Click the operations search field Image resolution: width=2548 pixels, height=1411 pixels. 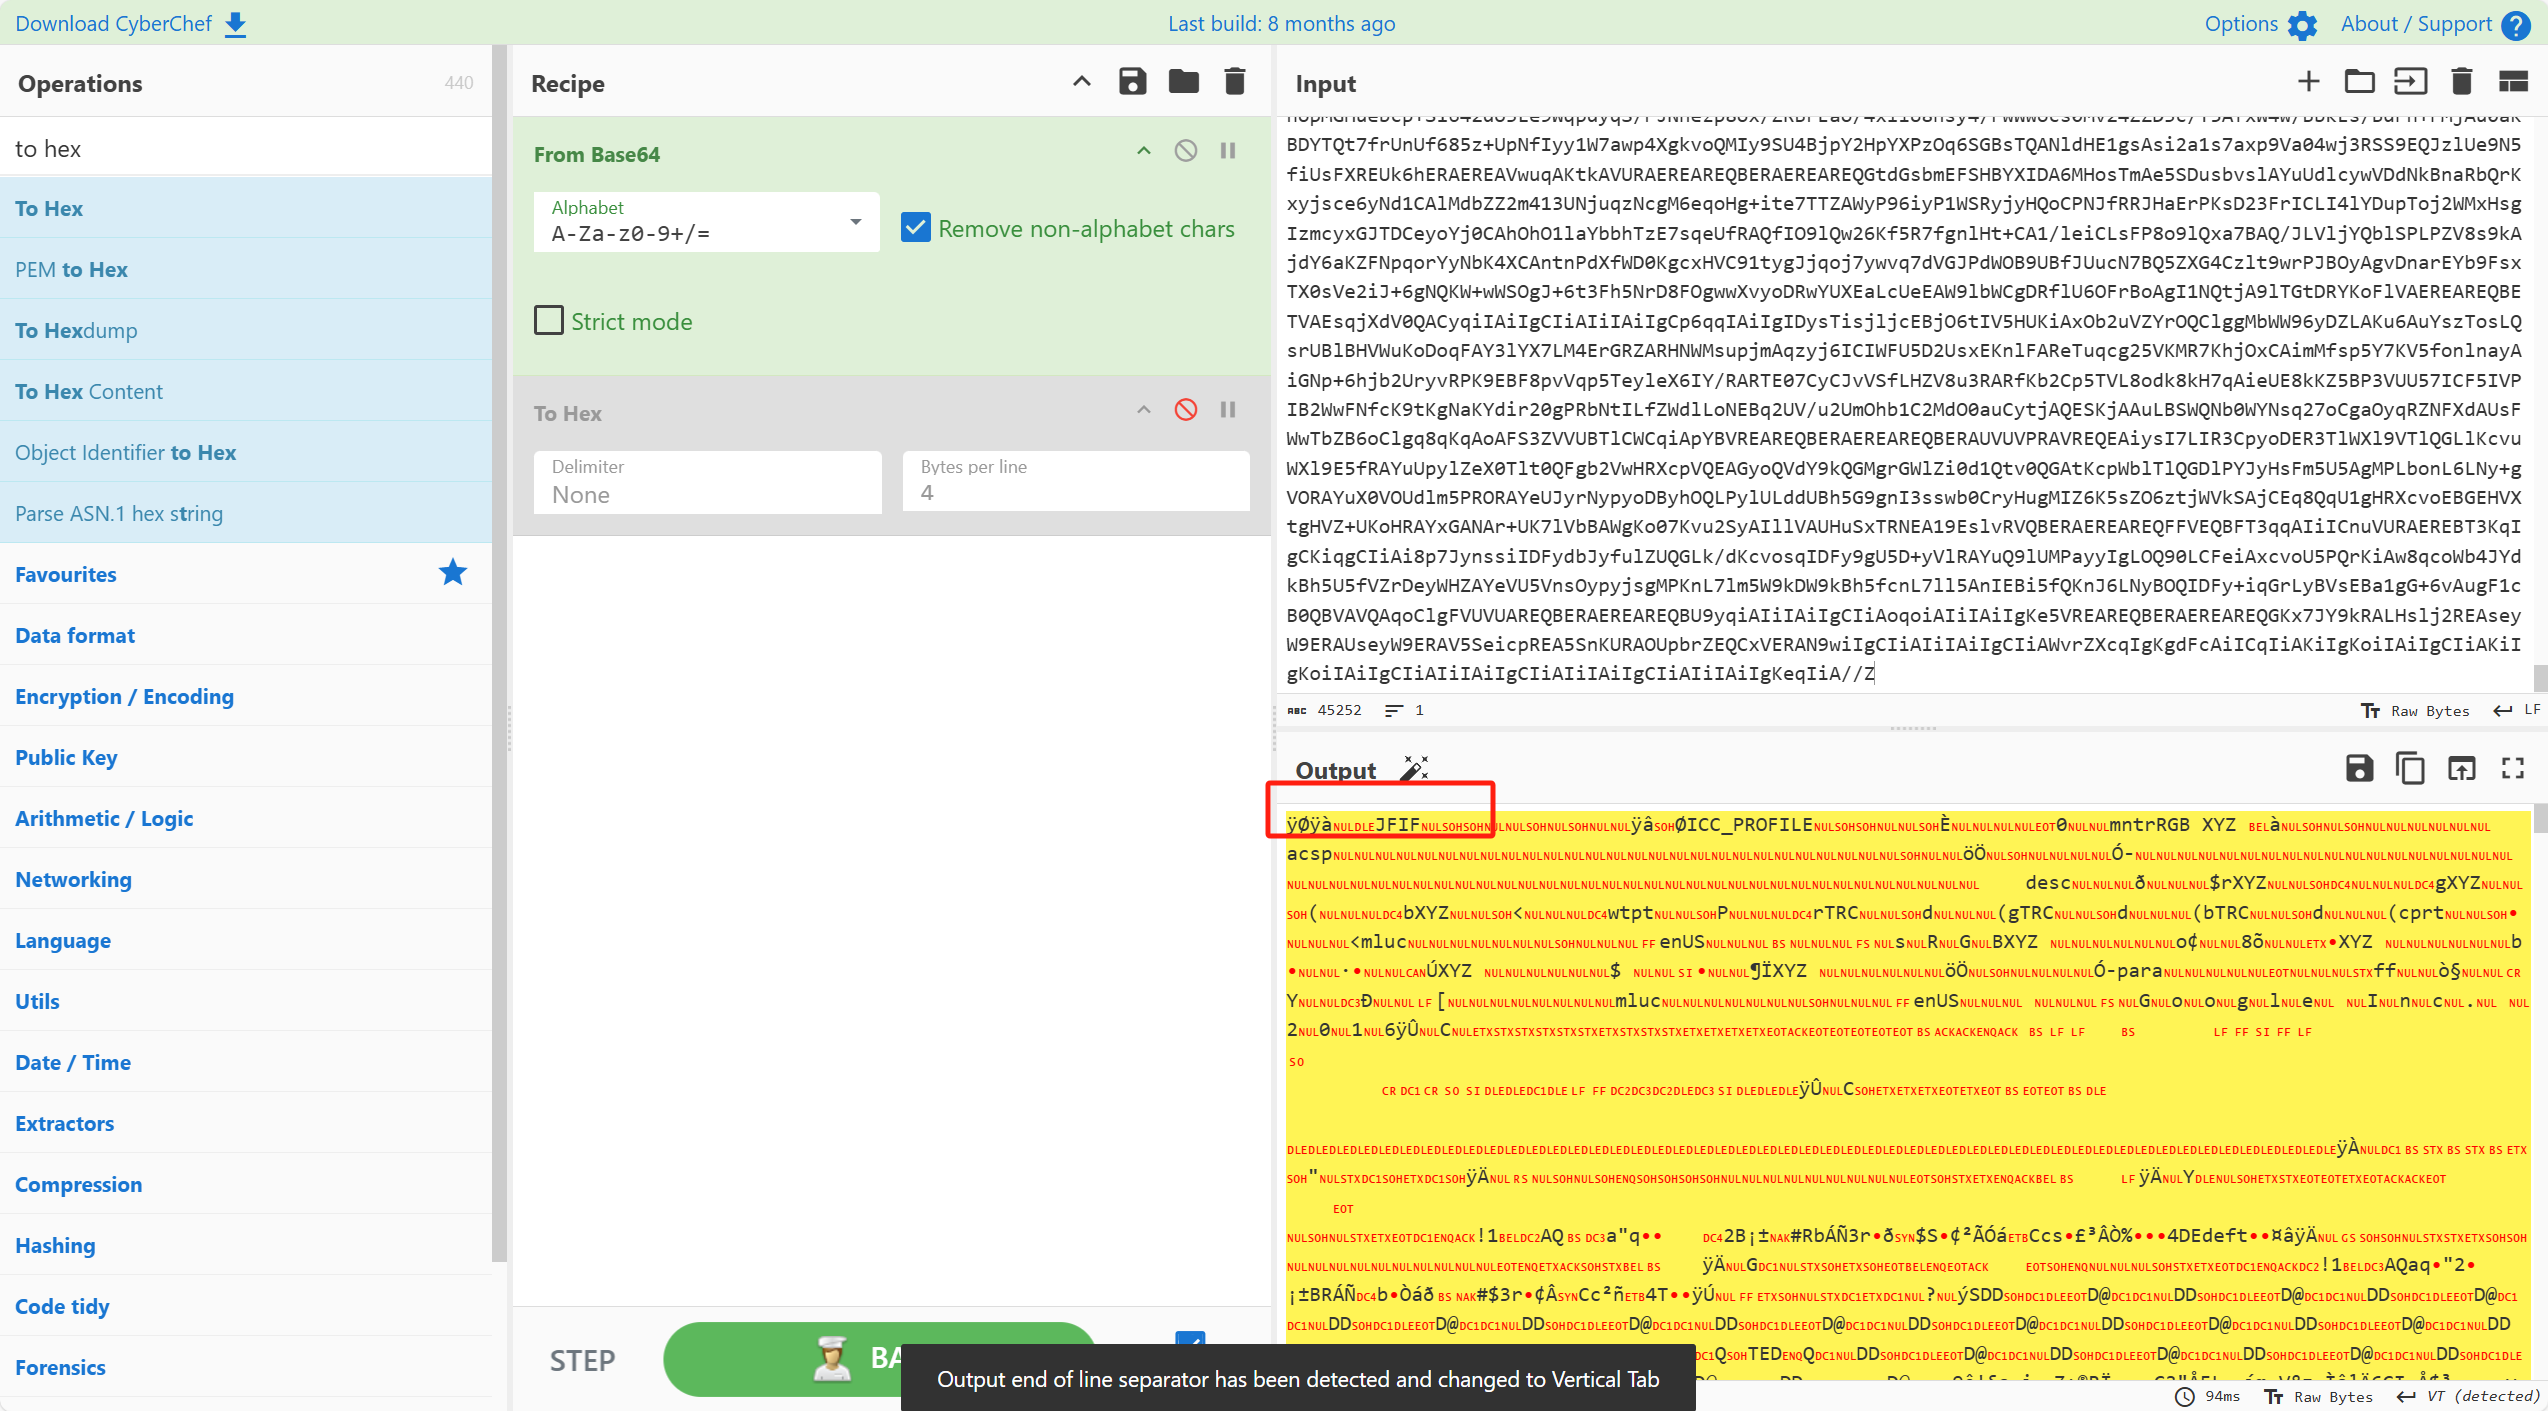tap(245, 149)
